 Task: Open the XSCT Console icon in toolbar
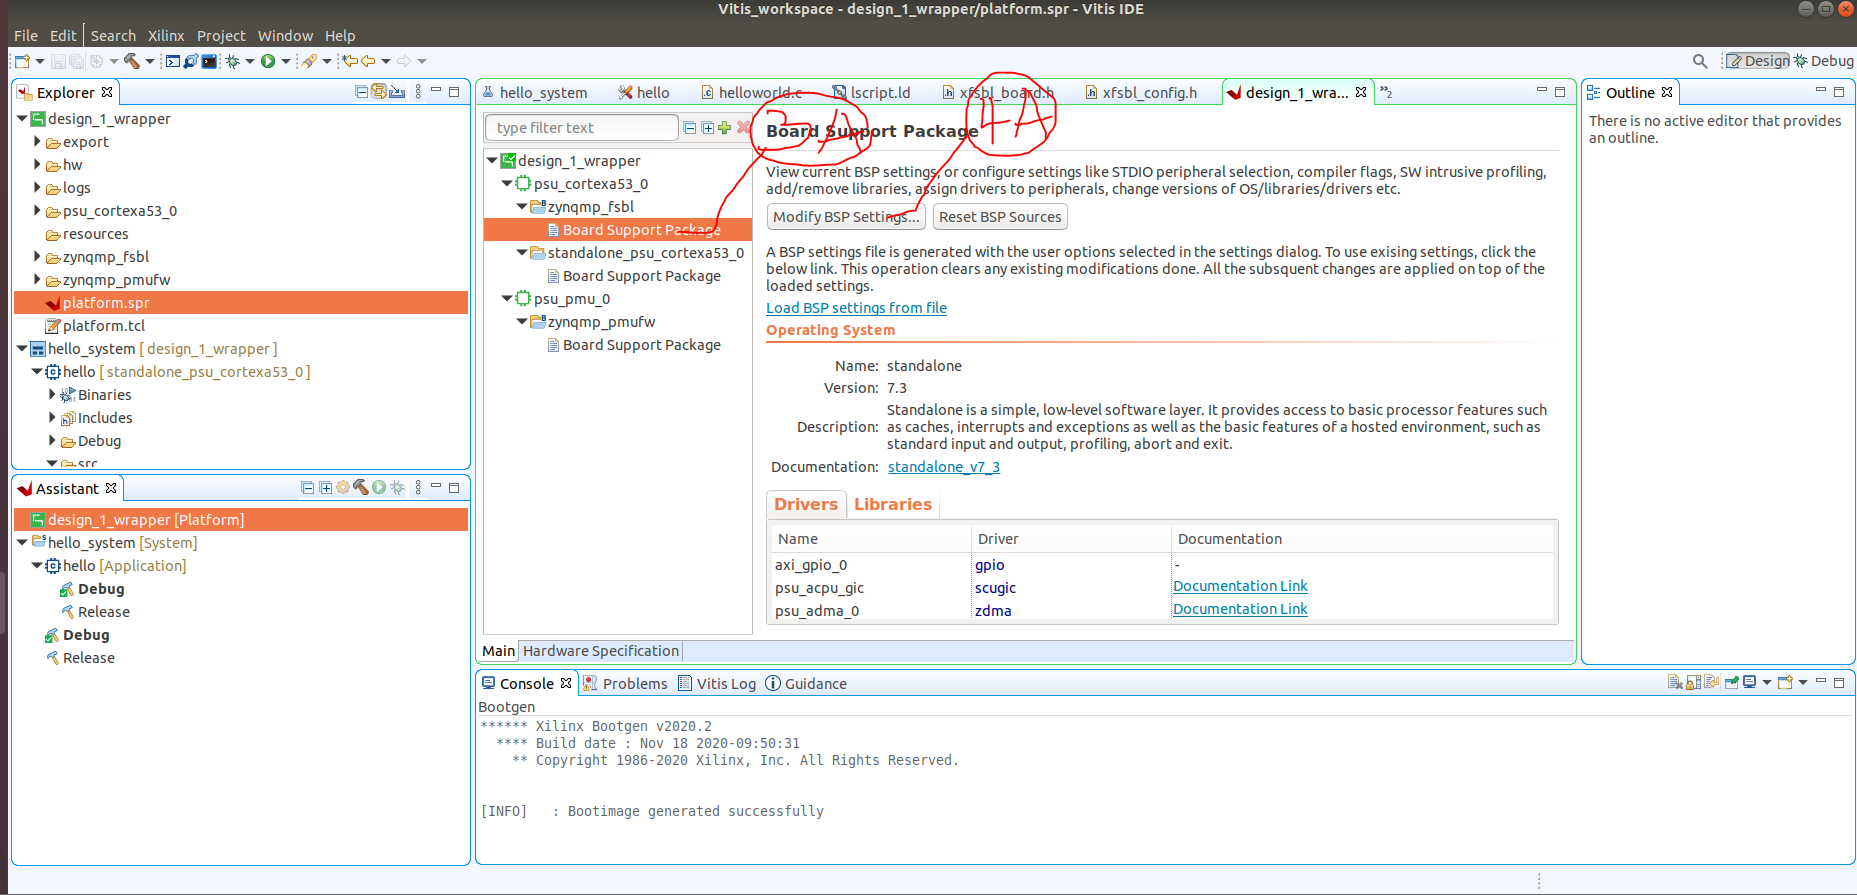(x=173, y=61)
